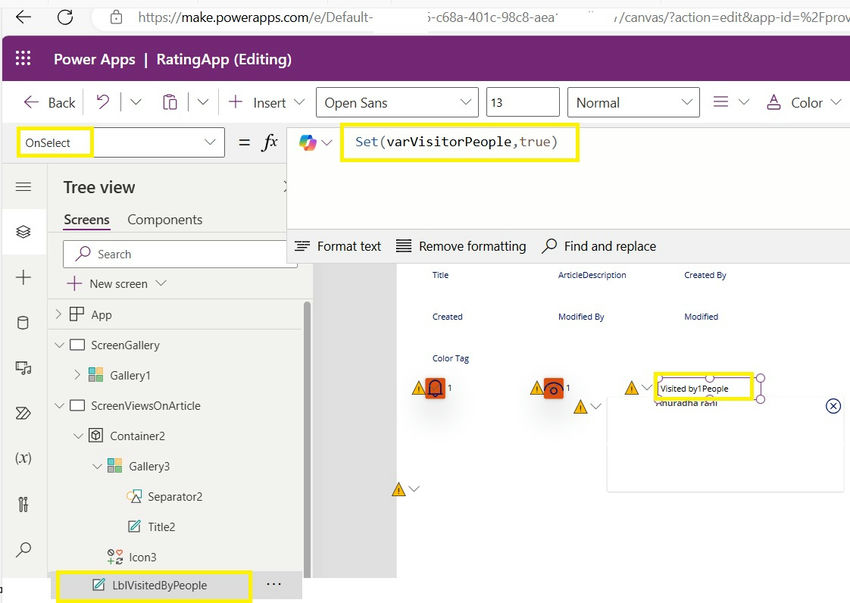Click the orange bell icon on canvas
Image resolution: width=850 pixels, height=603 pixels.
pyautogui.click(x=435, y=388)
